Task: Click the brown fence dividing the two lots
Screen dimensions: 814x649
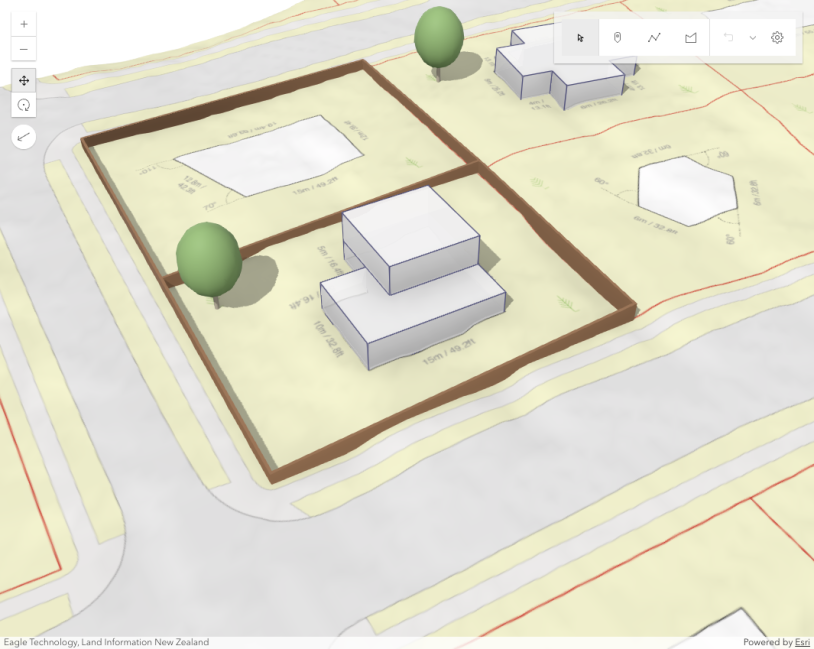Action: (320, 223)
